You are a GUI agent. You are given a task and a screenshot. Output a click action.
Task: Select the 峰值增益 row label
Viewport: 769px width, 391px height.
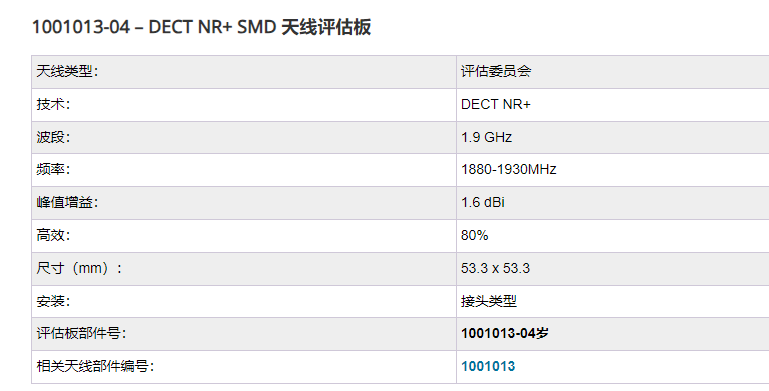click(x=67, y=203)
